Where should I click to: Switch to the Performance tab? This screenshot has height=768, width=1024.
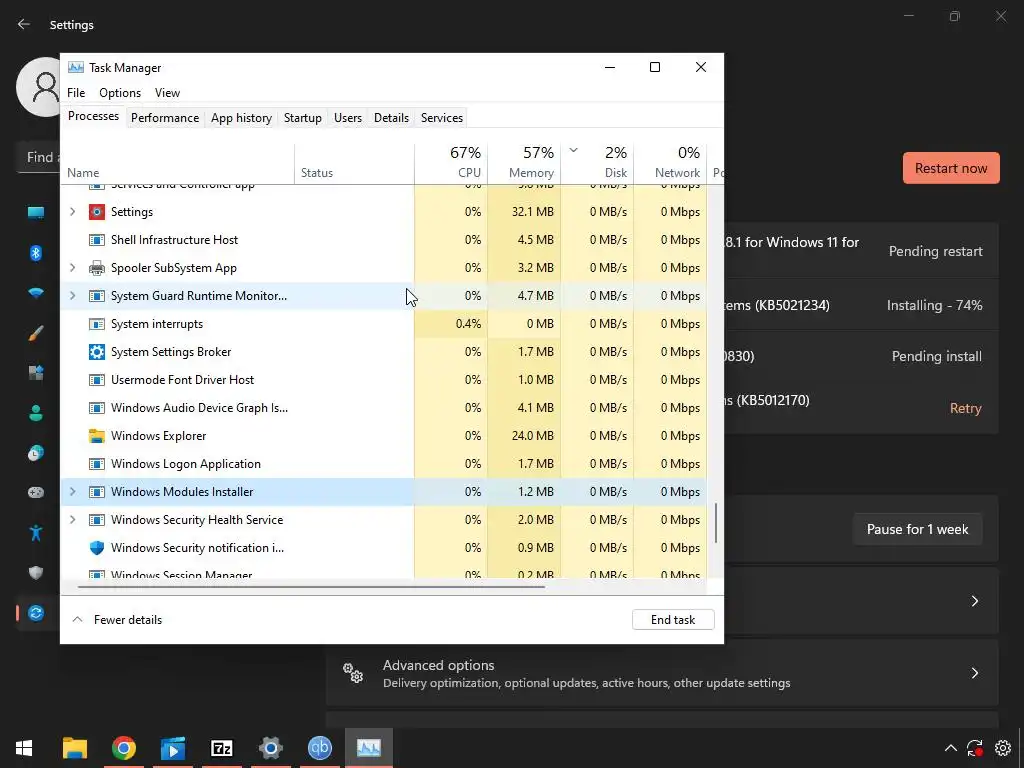[x=165, y=118]
